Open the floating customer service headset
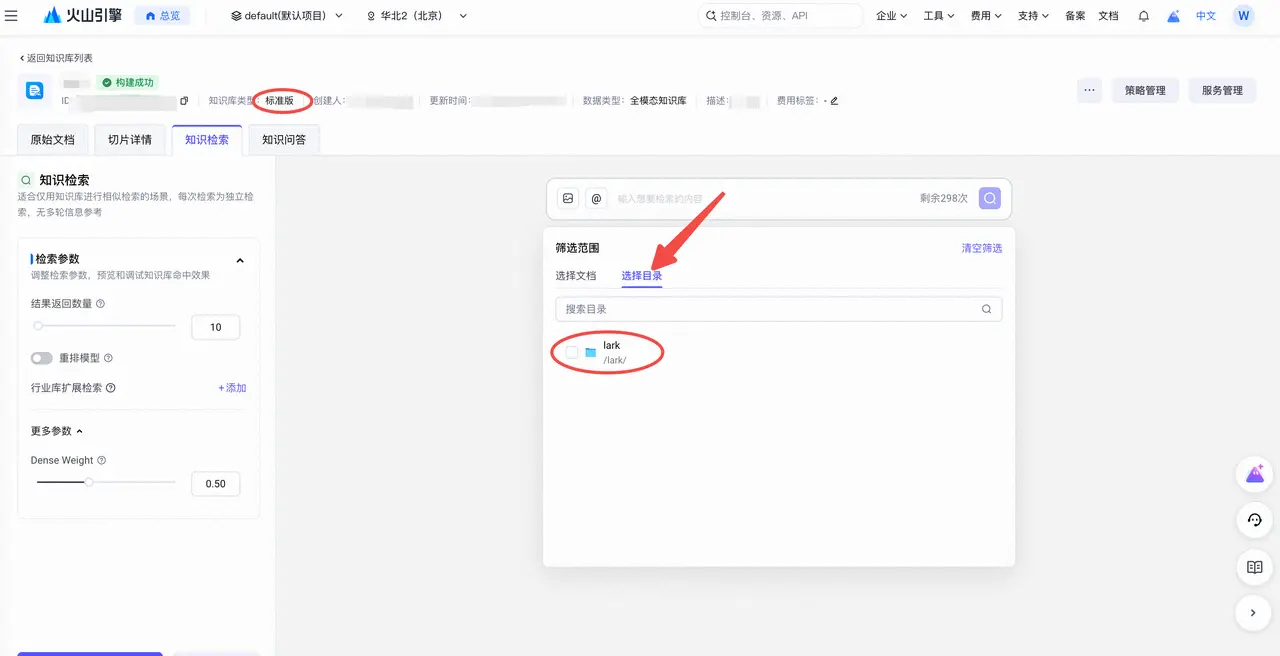Image resolution: width=1280 pixels, height=656 pixels. (x=1254, y=520)
